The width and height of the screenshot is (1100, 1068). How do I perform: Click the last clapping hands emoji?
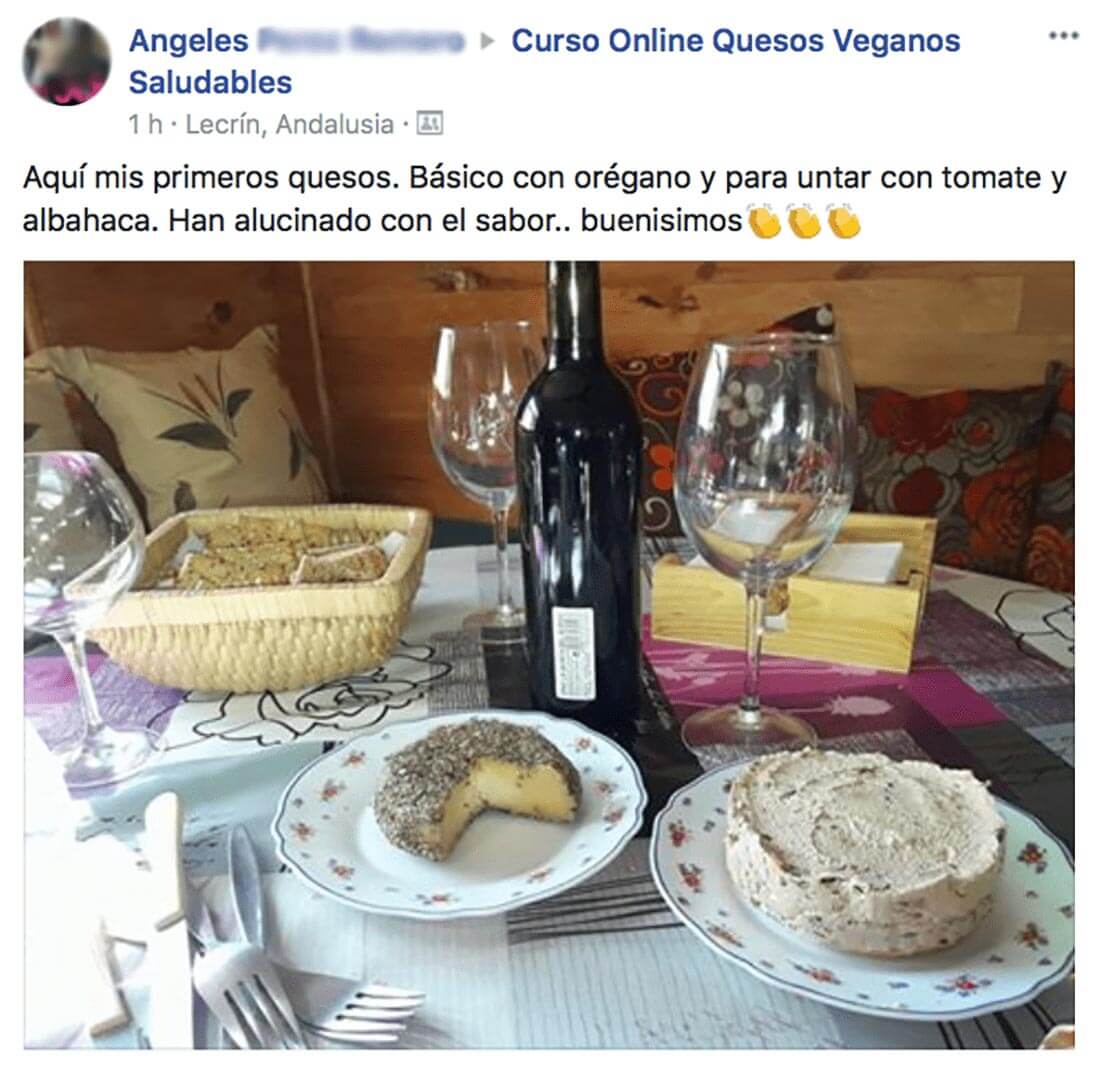[x=844, y=220]
